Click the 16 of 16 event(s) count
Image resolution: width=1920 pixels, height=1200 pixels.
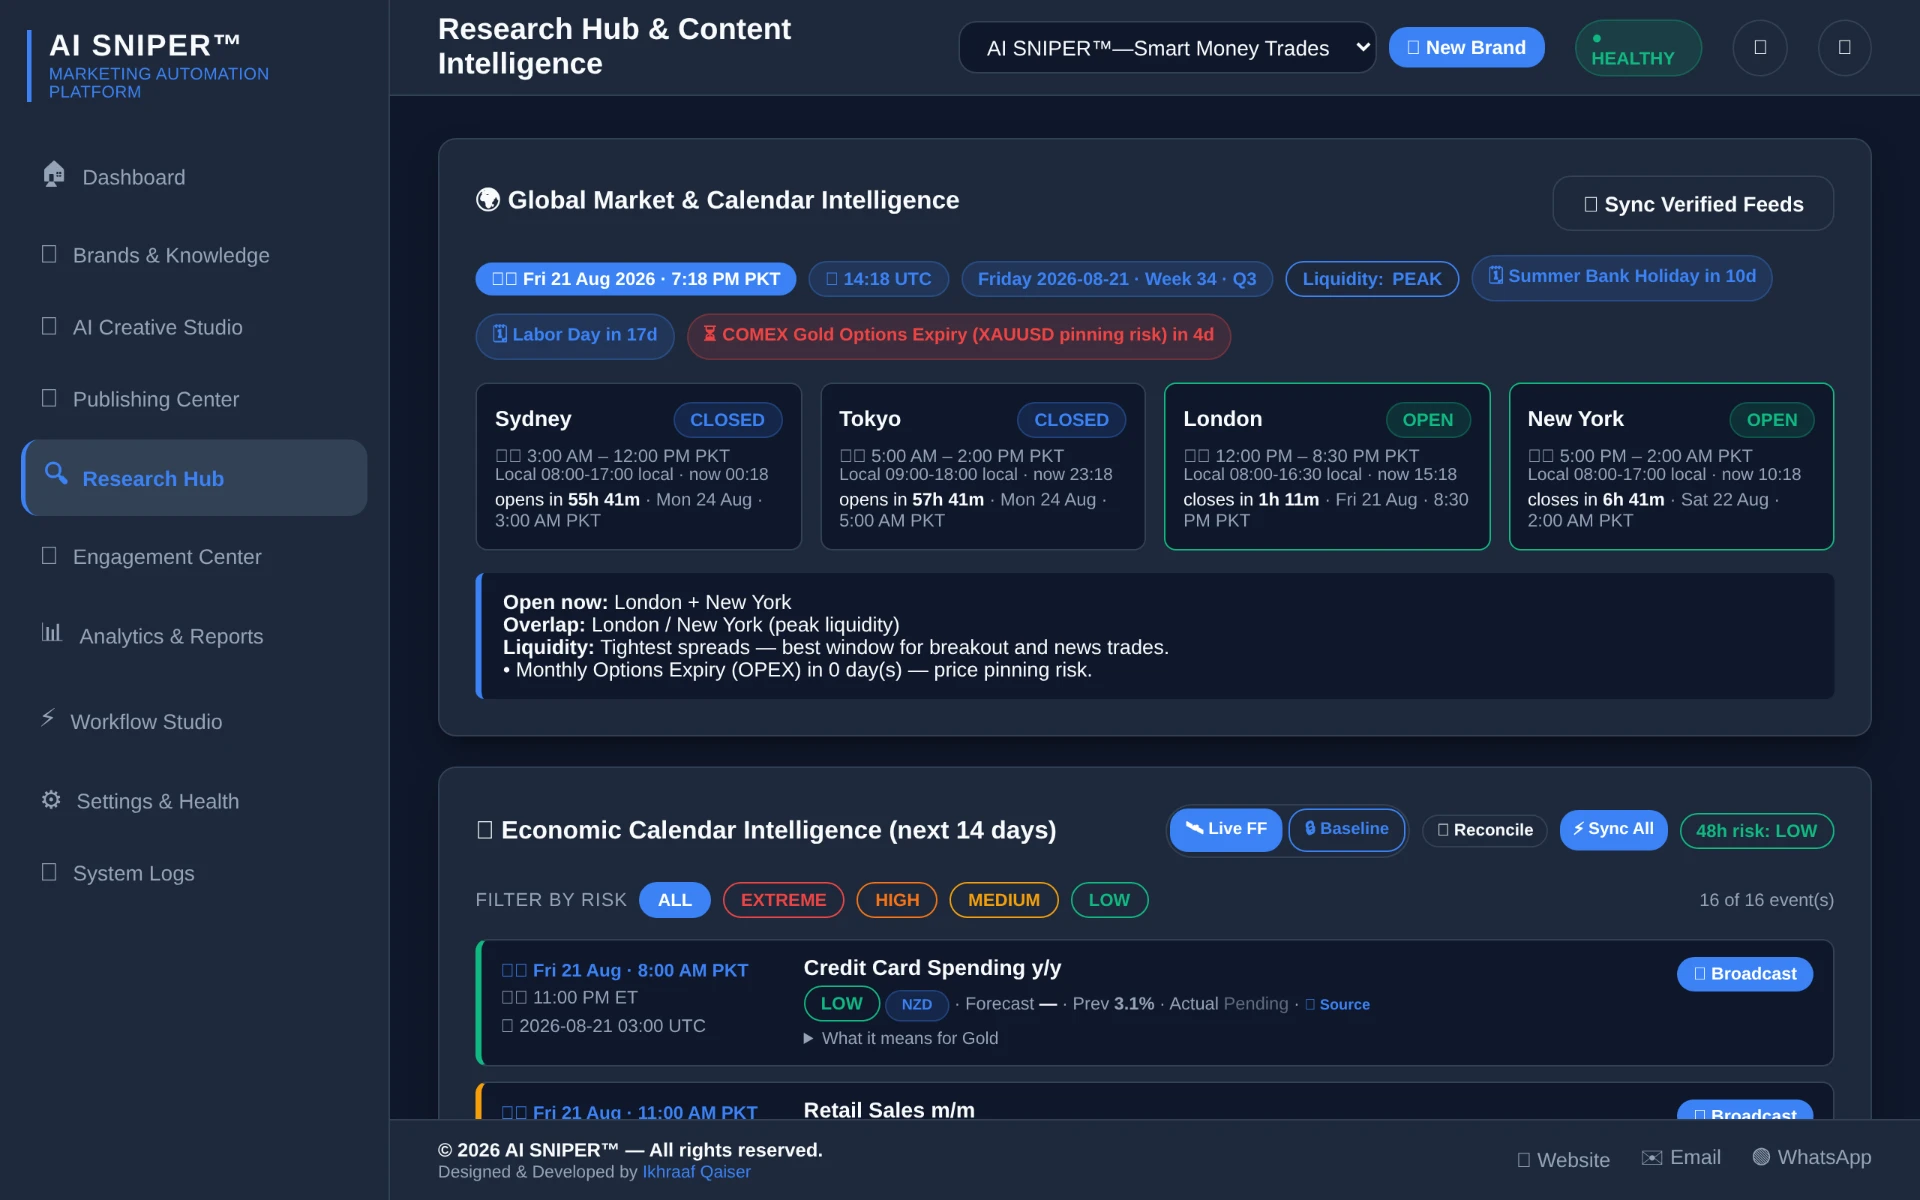[1766, 900]
